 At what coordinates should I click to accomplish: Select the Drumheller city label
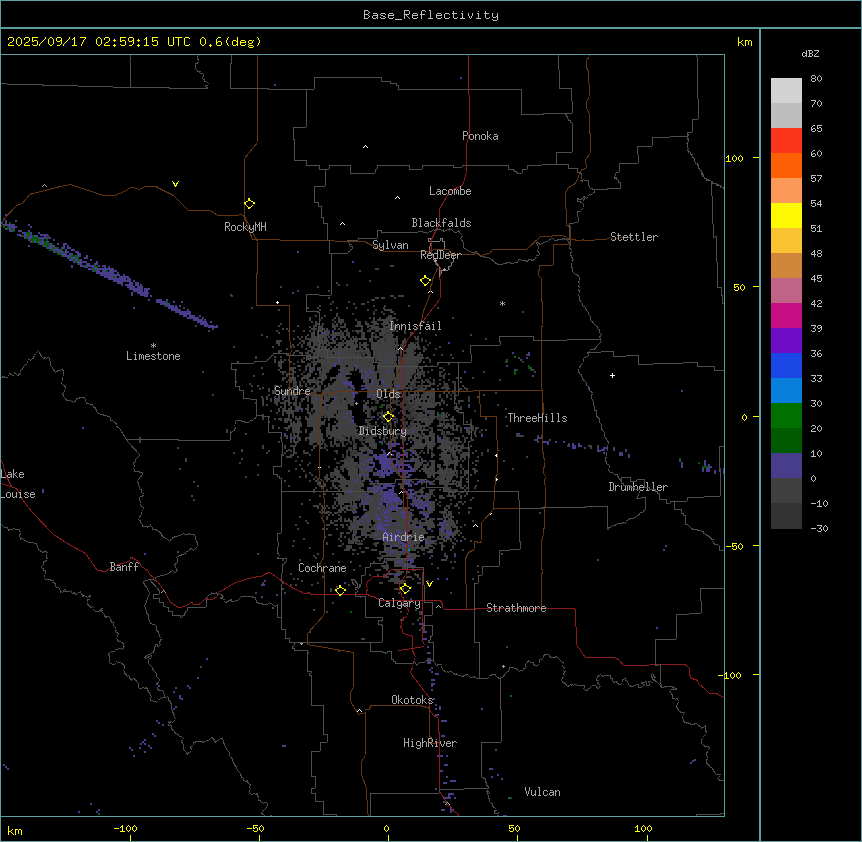click(637, 487)
